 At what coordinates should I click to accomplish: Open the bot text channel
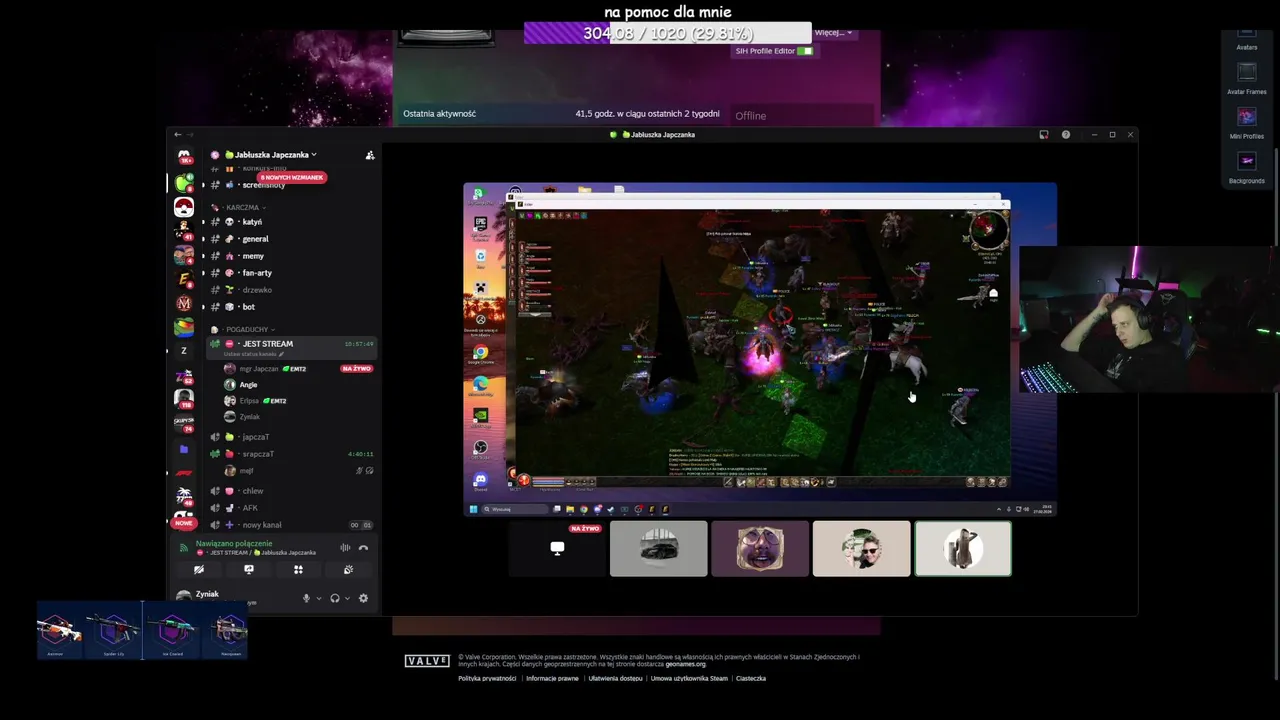point(290,307)
